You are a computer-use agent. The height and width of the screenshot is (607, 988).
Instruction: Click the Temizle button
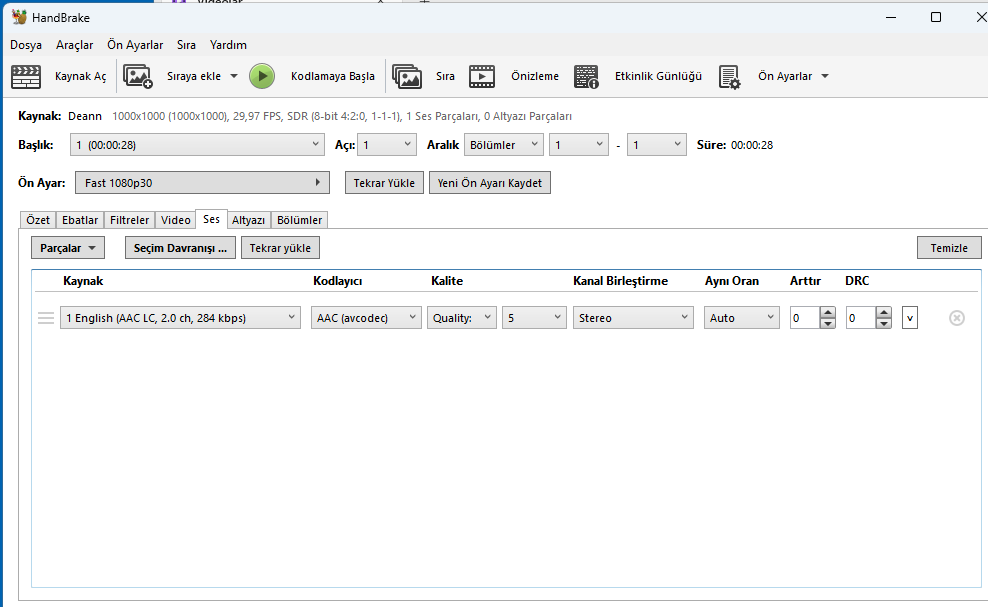tap(949, 248)
